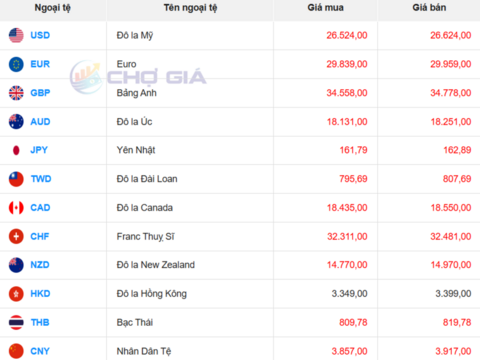Click CAD buy price 18.435,00

347,208
